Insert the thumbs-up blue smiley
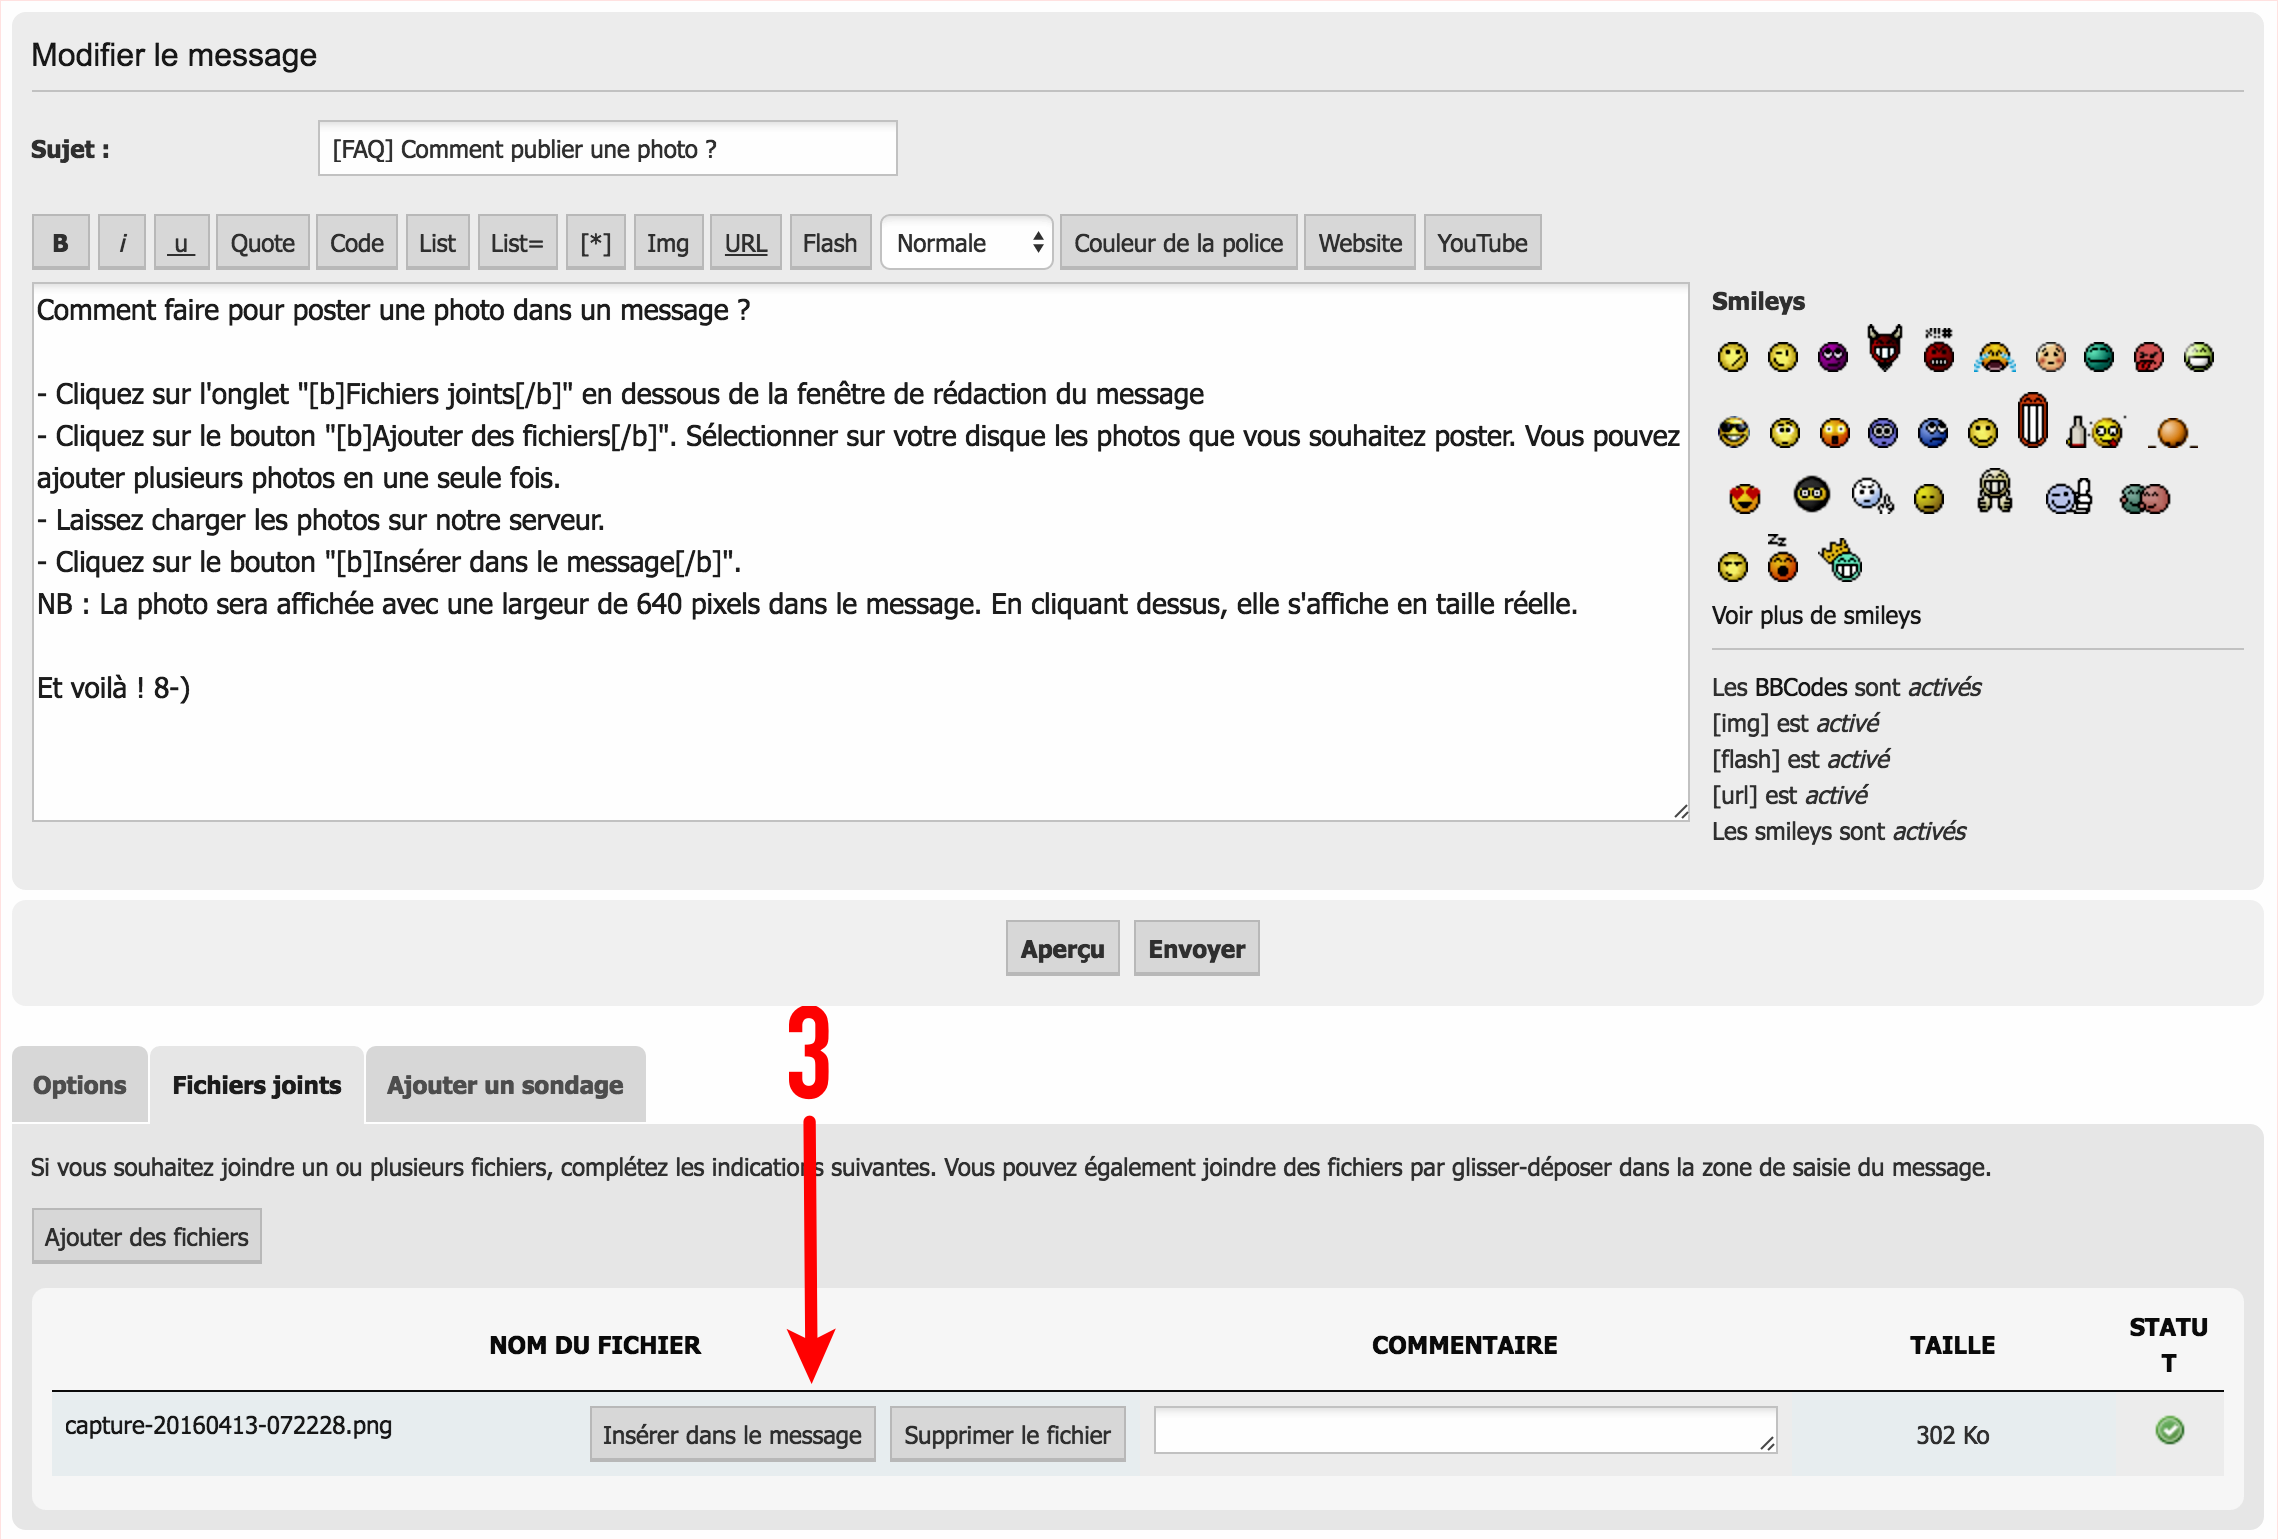Screen dimensions: 2278x1540 (2068, 497)
